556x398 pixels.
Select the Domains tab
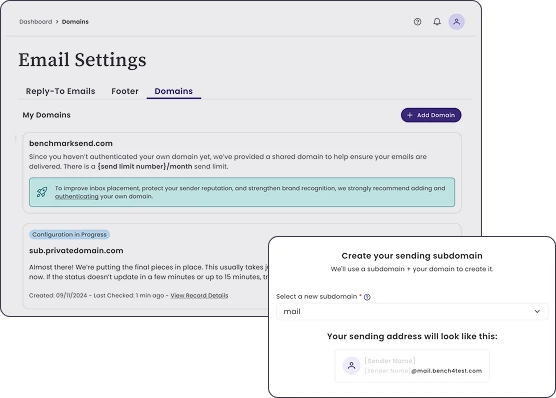click(173, 91)
